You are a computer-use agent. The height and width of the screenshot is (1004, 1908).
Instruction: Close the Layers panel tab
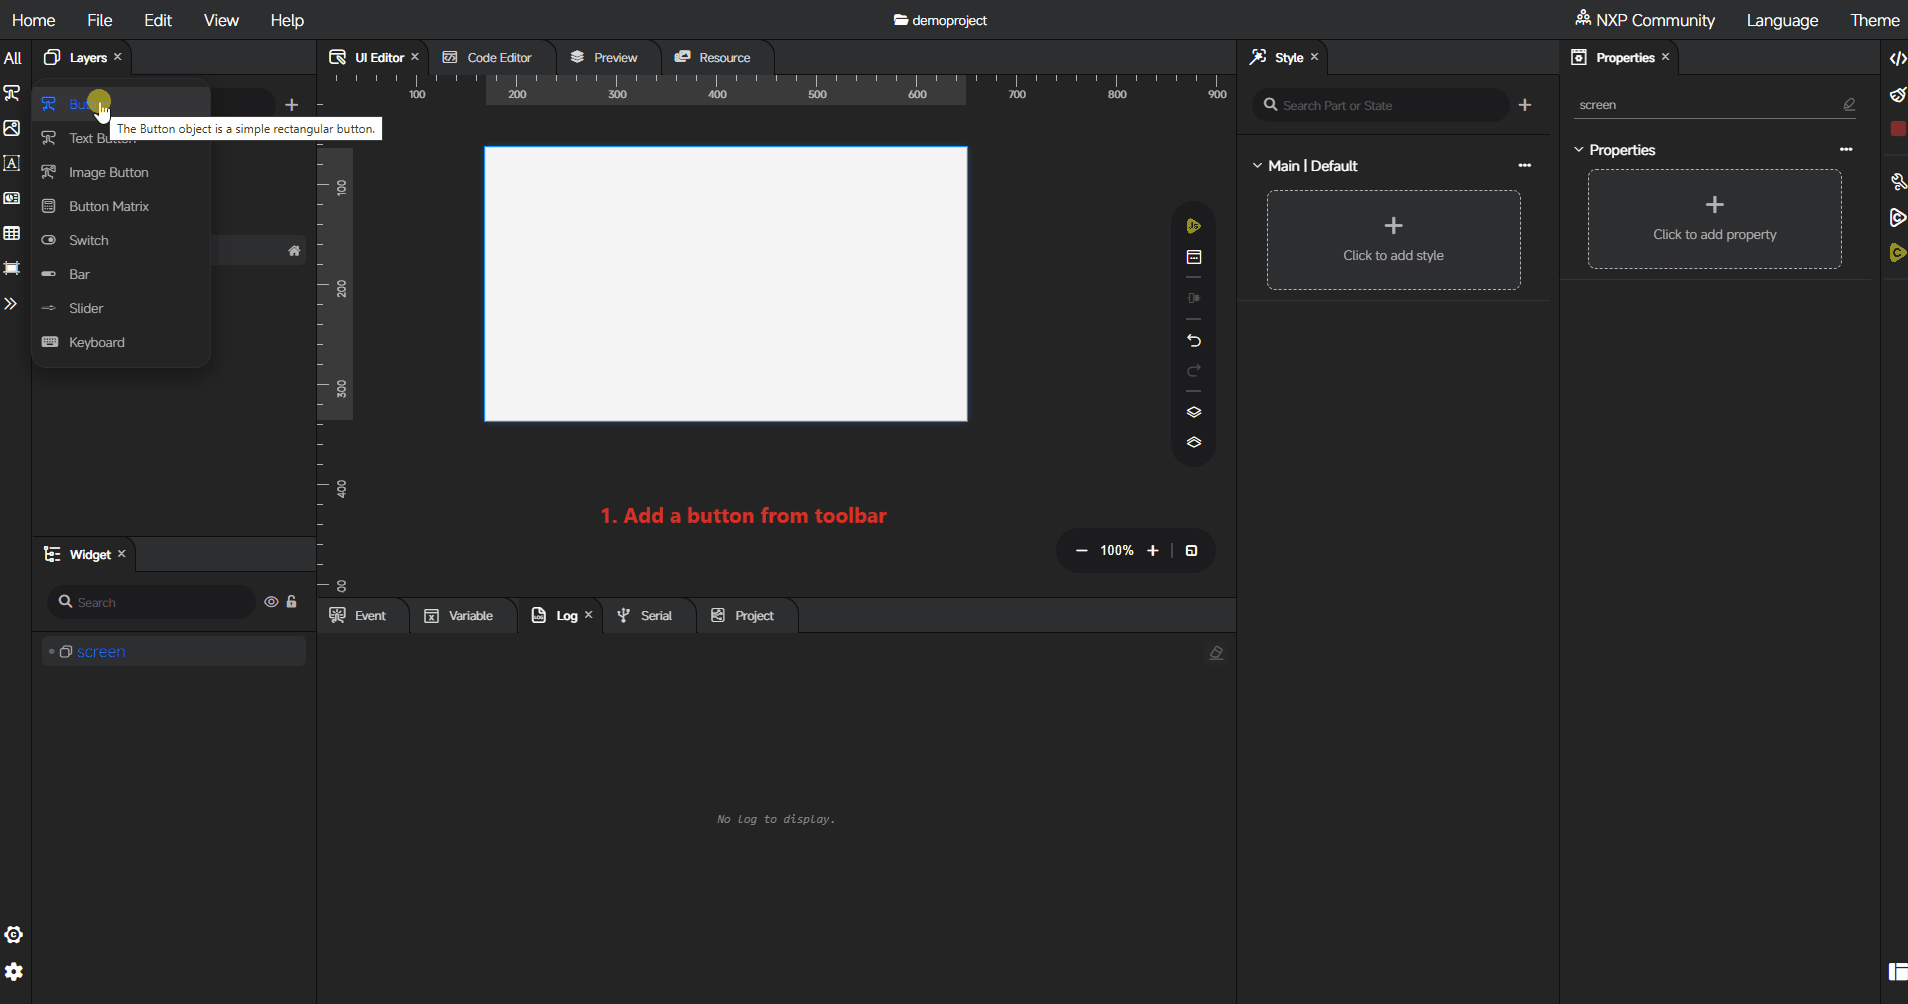point(118,57)
